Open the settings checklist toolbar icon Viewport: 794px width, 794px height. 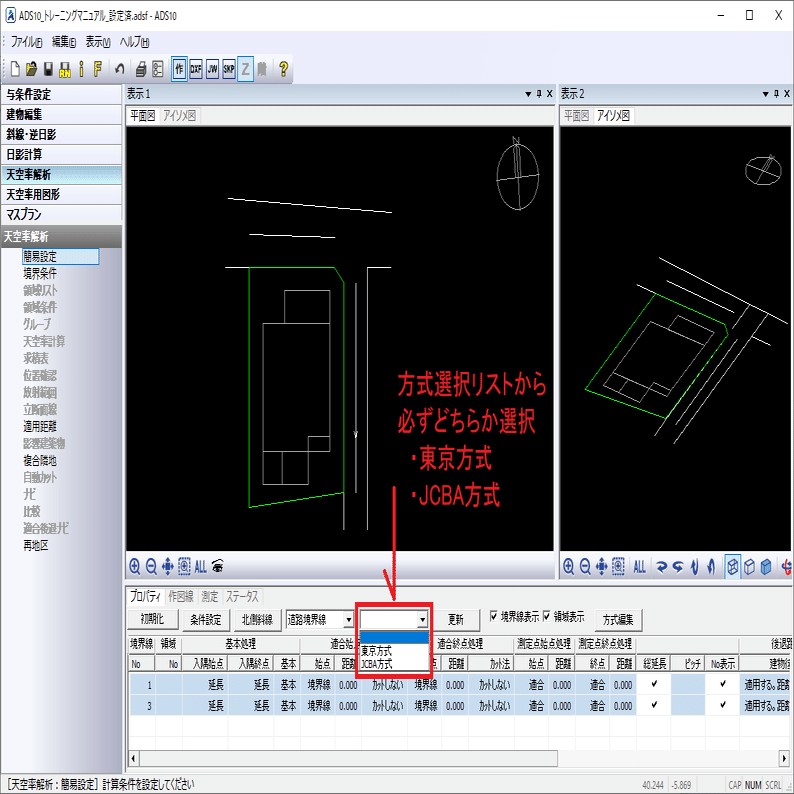(x=158, y=69)
